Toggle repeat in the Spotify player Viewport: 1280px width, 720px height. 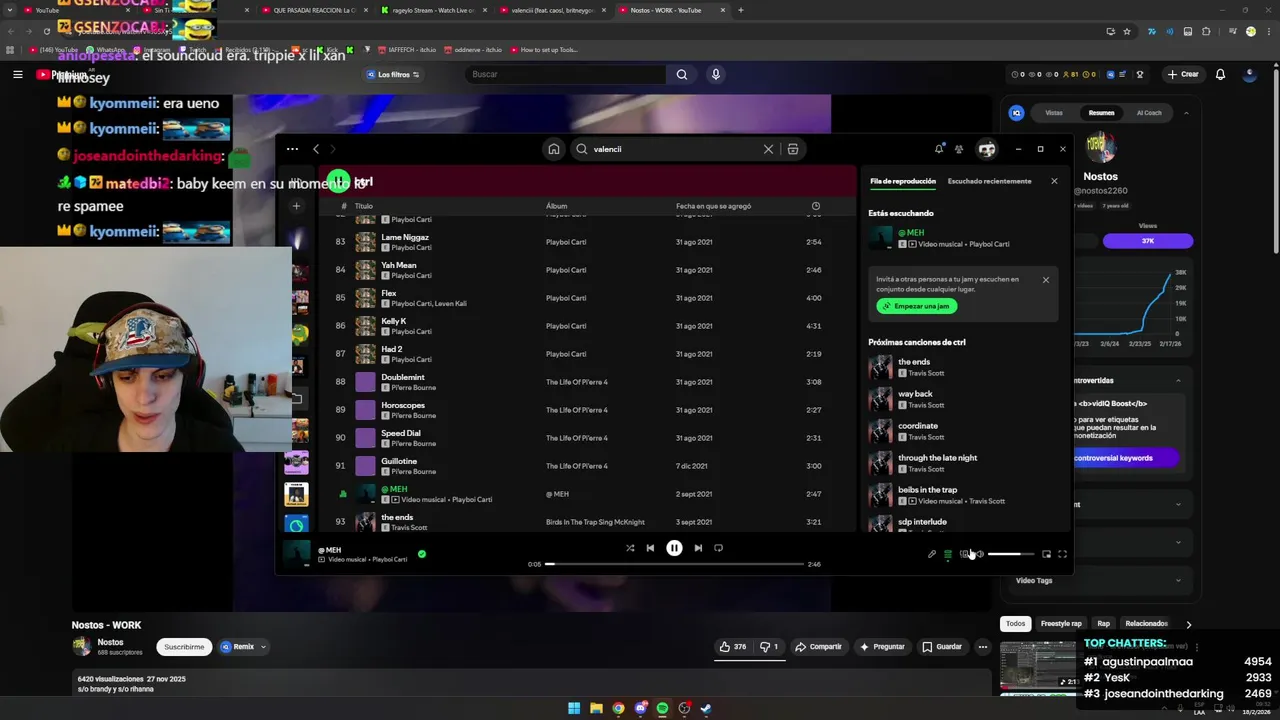pyautogui.click(x=718, y=548)
